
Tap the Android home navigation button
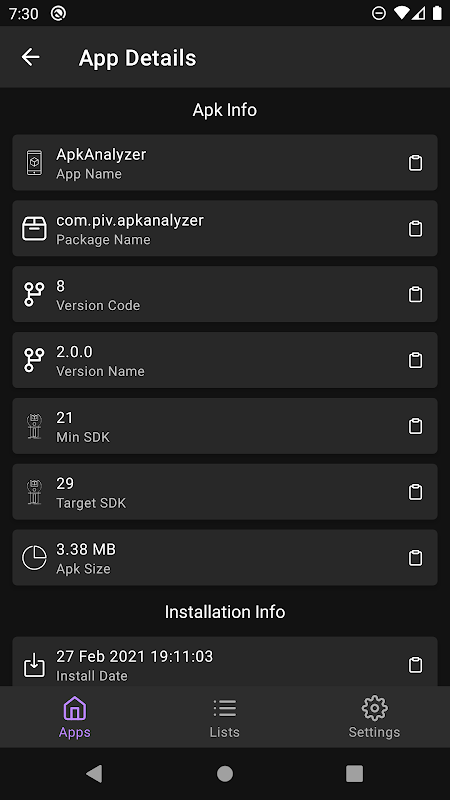225,774
